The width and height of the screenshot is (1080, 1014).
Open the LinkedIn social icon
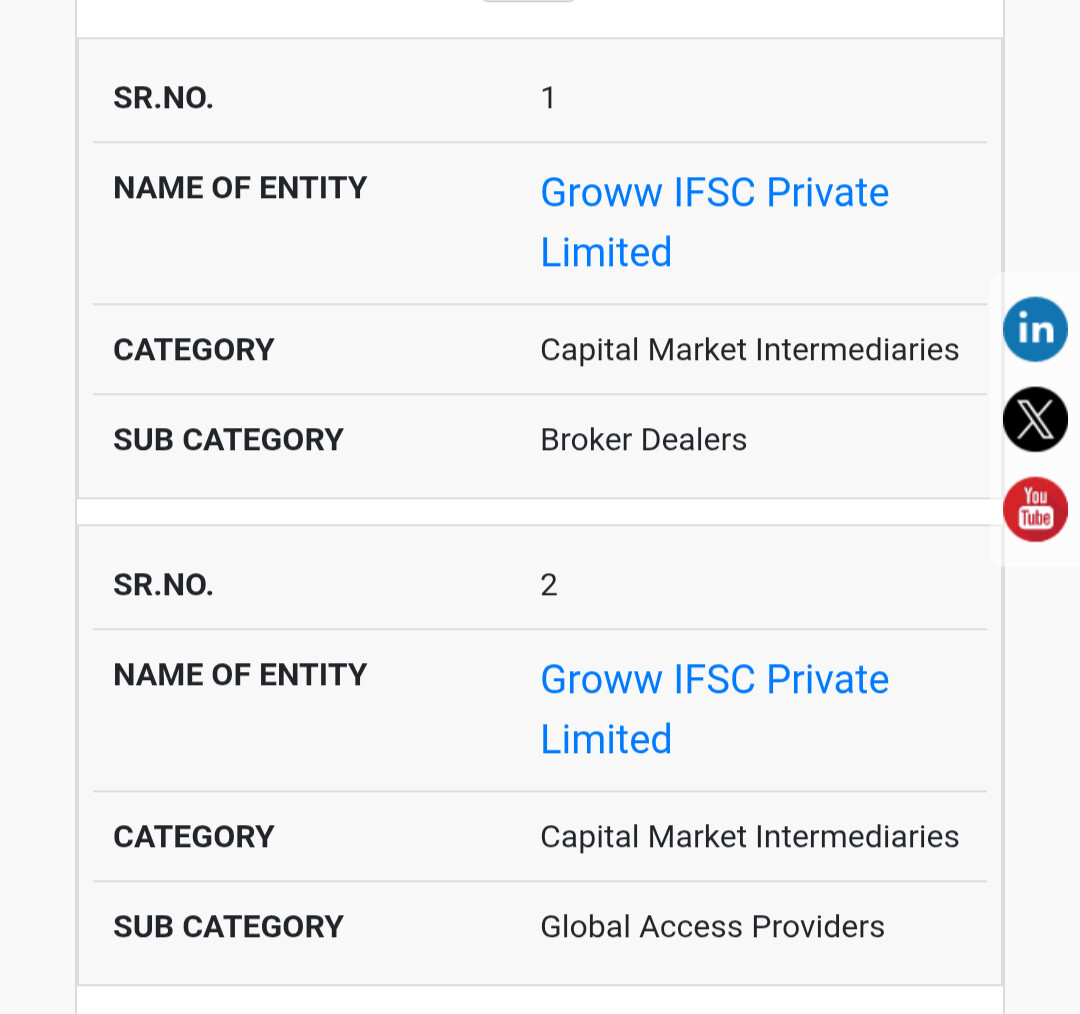[1035, 329]
